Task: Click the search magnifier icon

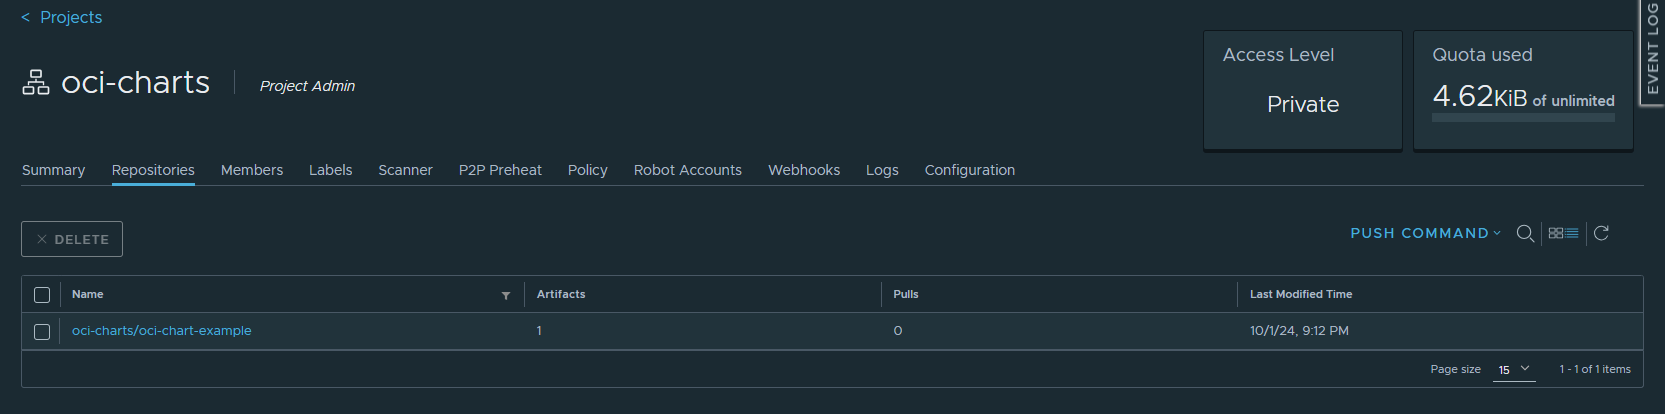Action: pyautogui.click(x=1525, y=233)
